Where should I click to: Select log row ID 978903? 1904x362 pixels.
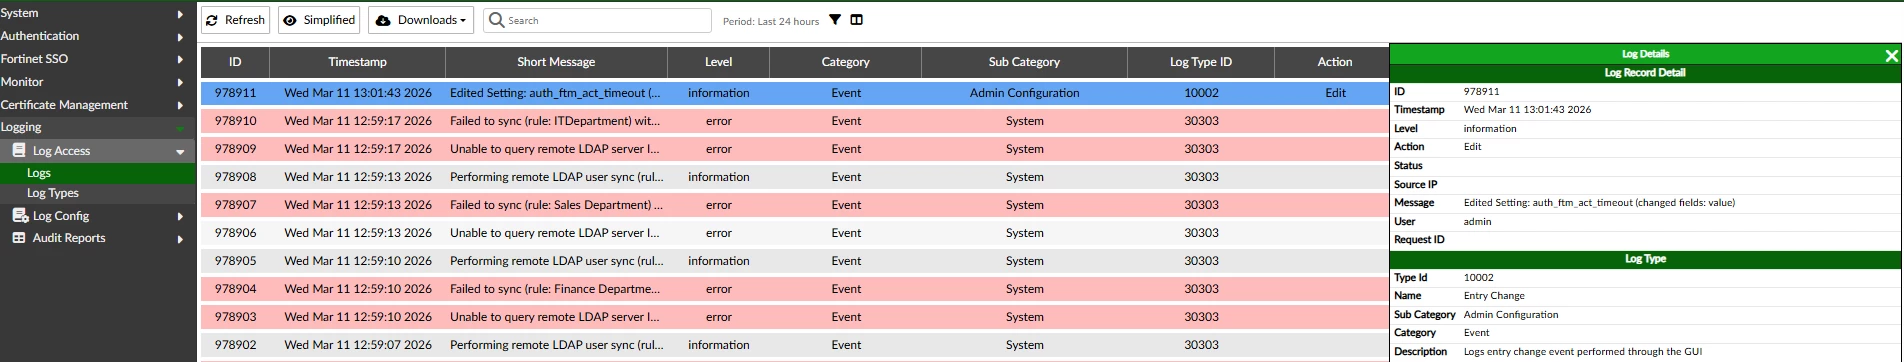coord(794,317)
